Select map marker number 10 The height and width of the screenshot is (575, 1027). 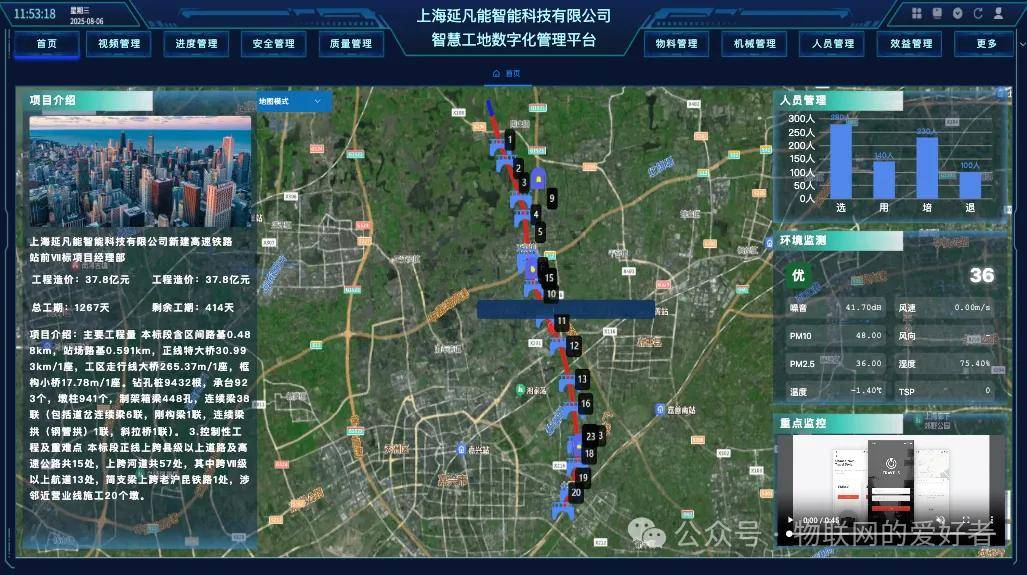pyautogui.click(x=551, y=294)
